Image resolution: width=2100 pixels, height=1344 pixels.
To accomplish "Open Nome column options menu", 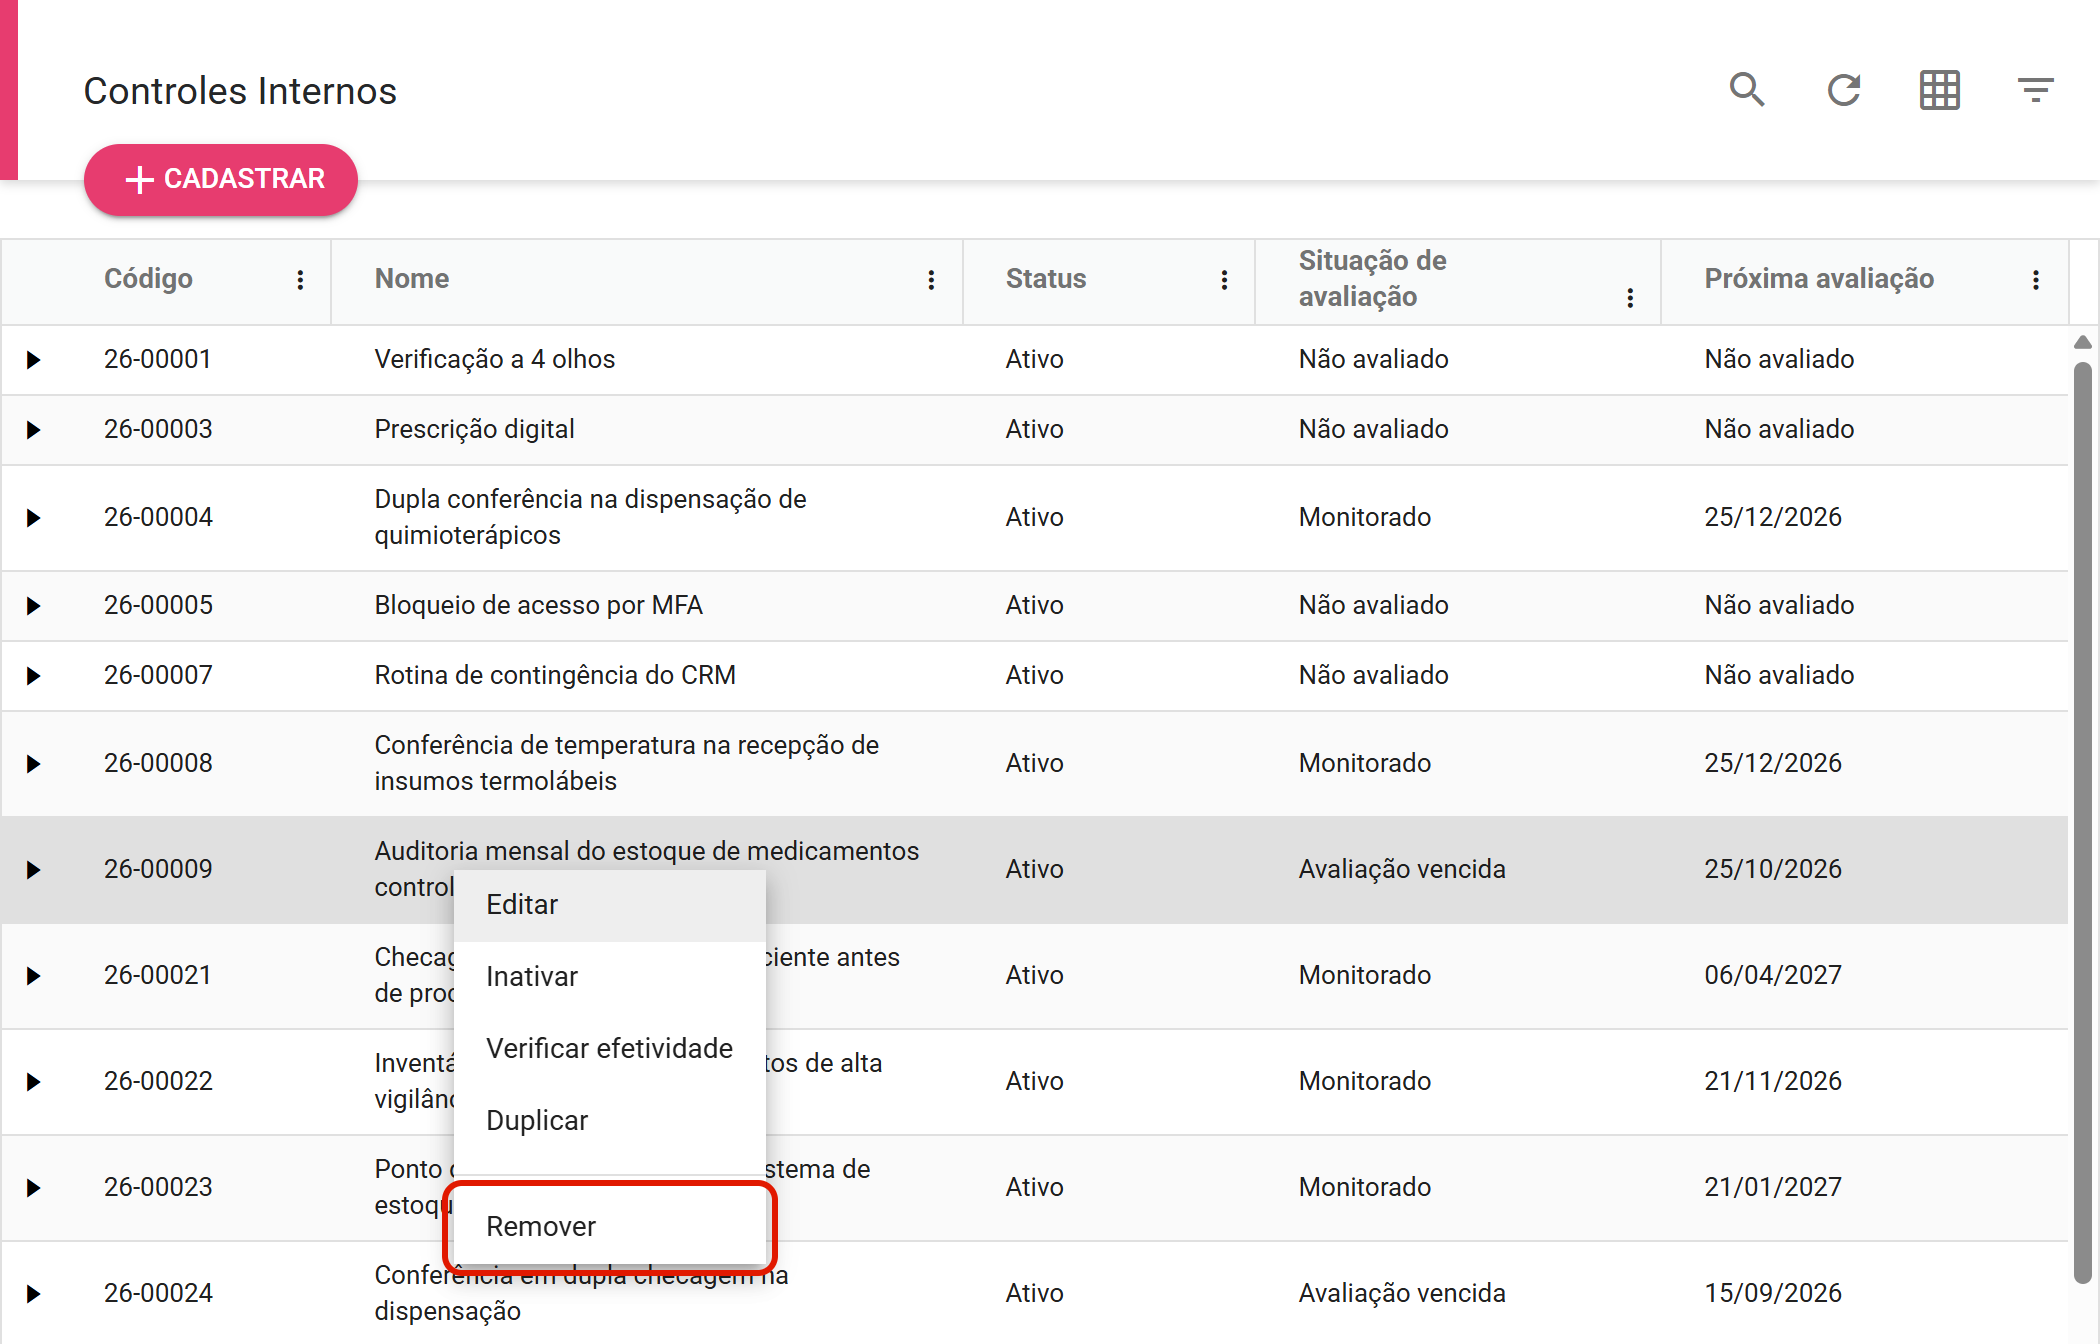I will click(x=931, y=280).
